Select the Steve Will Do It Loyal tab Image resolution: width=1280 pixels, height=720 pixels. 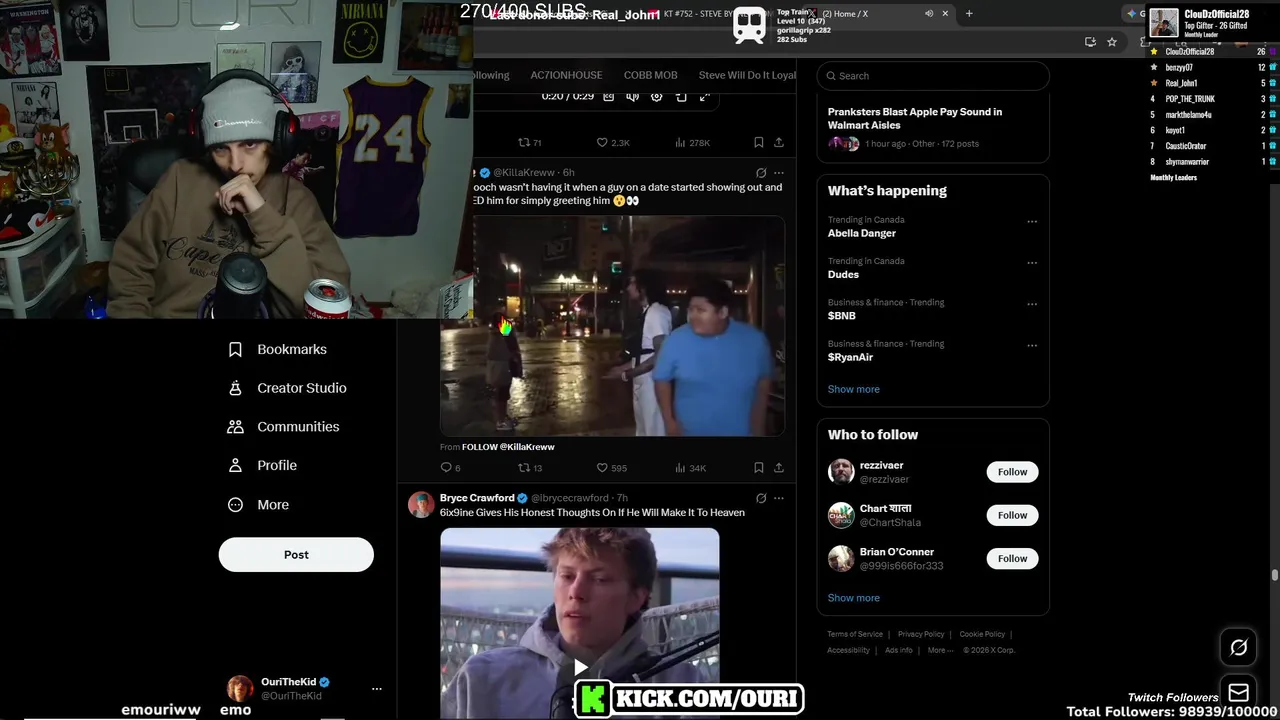(747, 75)
